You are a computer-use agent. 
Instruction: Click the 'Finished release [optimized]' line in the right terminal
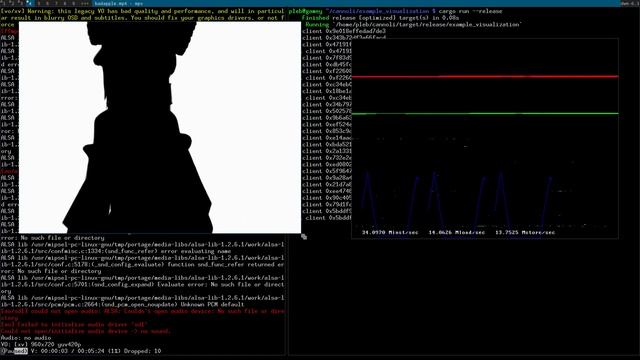(x=380, y=18)
